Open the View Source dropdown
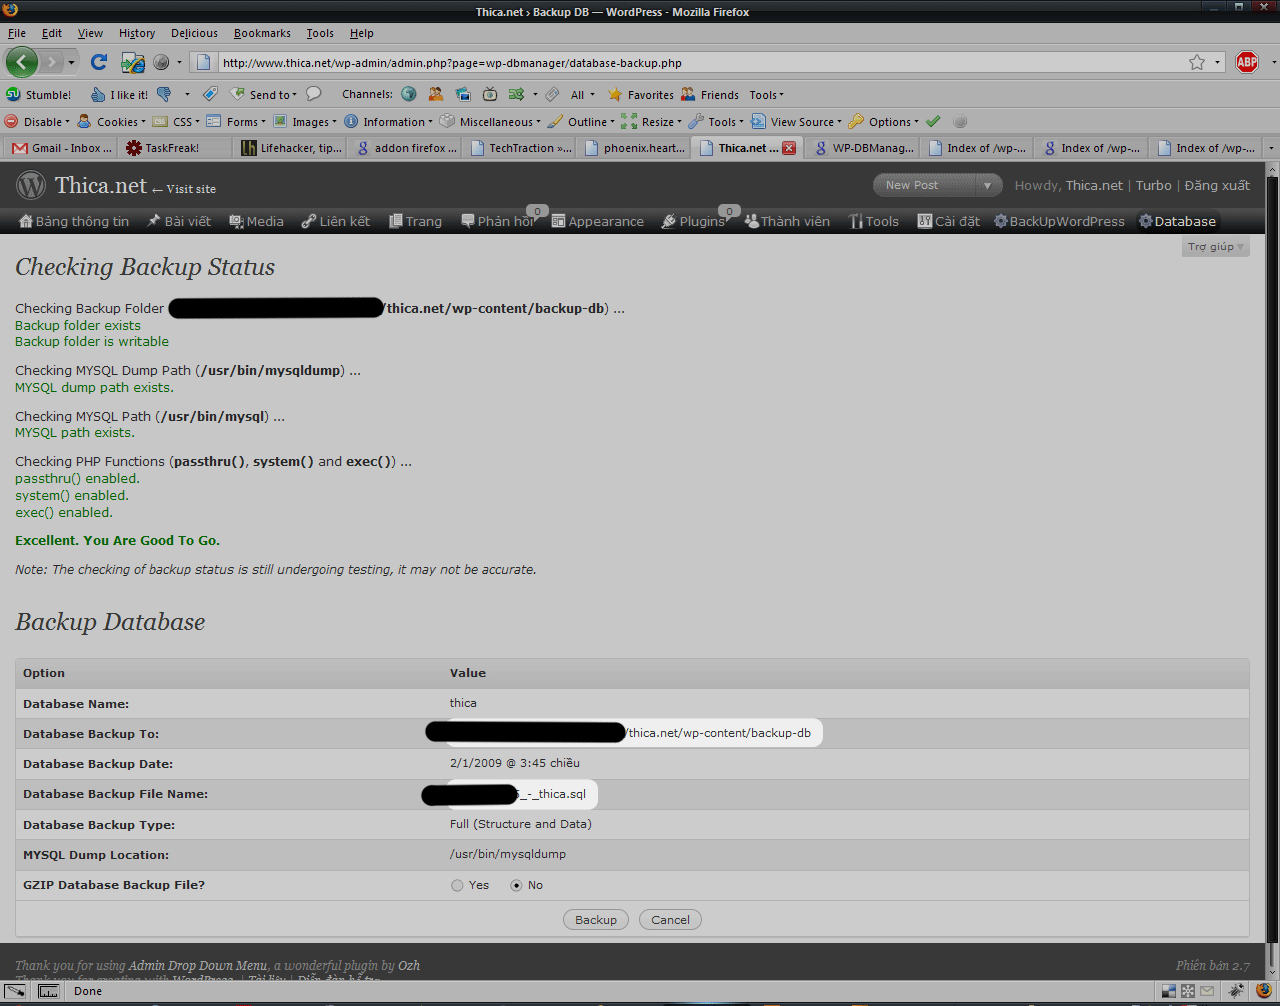The height and width of the screenshot is (1006, 1280). pyautogui.click(x=797, y=122)
